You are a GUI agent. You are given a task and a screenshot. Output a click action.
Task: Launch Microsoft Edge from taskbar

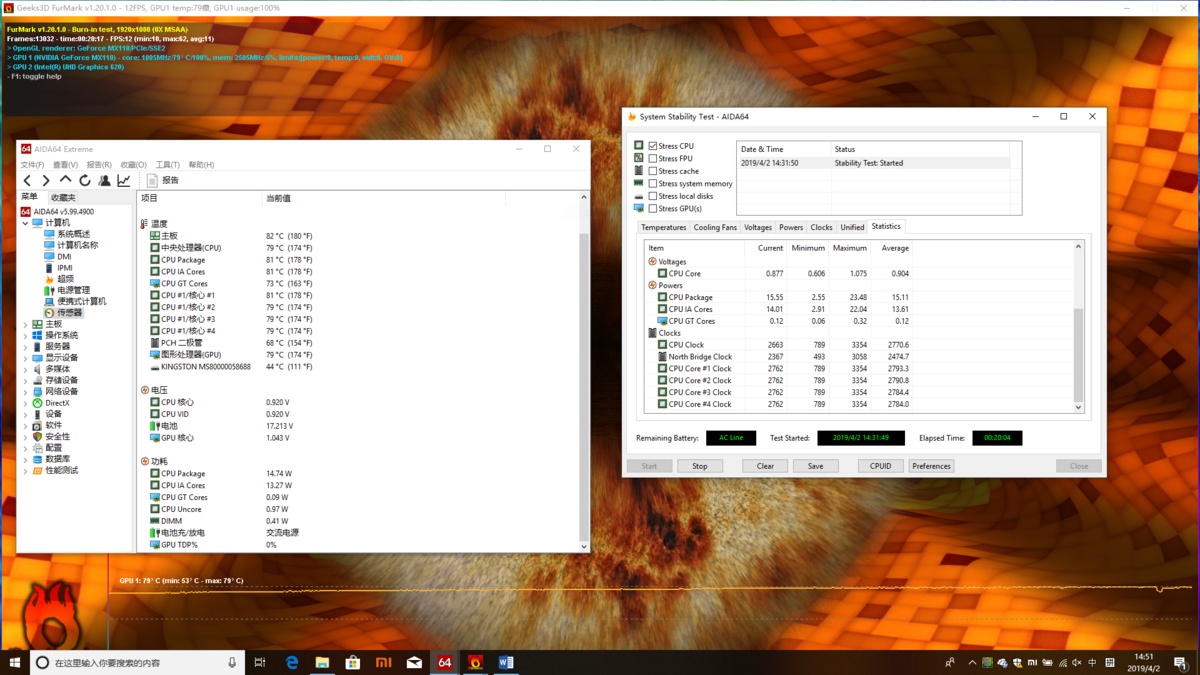(292, 662)
